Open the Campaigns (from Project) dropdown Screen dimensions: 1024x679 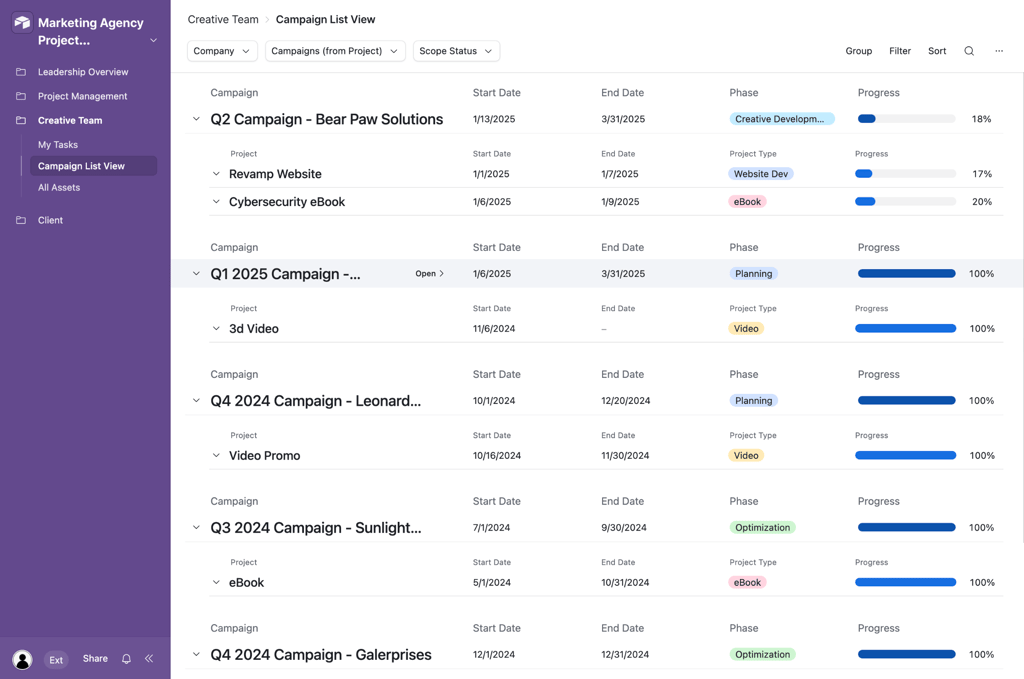(334, 51)
